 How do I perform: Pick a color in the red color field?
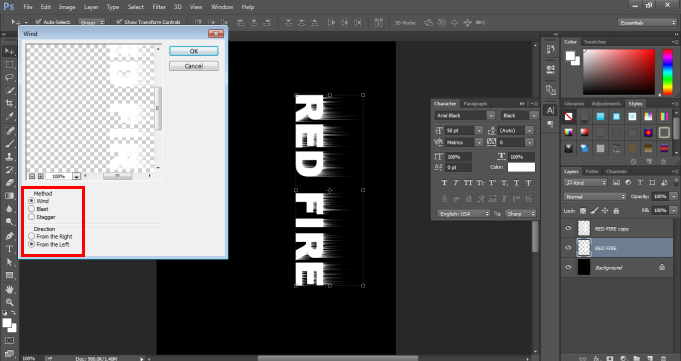618,72
